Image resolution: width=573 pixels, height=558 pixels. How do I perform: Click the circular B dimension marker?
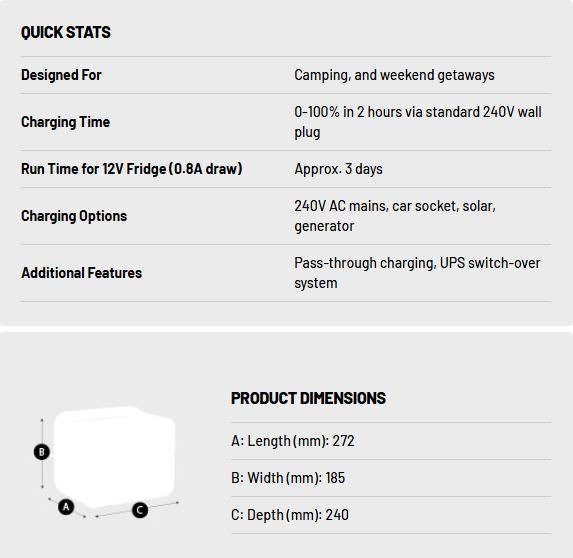click(42, 452)
